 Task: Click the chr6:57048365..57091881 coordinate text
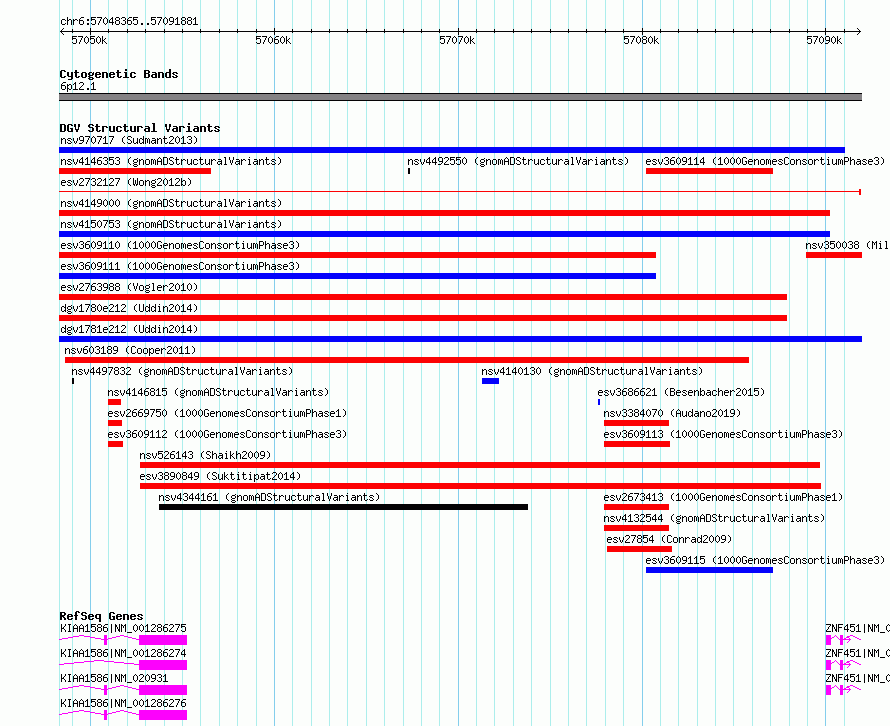click(129, 22)
